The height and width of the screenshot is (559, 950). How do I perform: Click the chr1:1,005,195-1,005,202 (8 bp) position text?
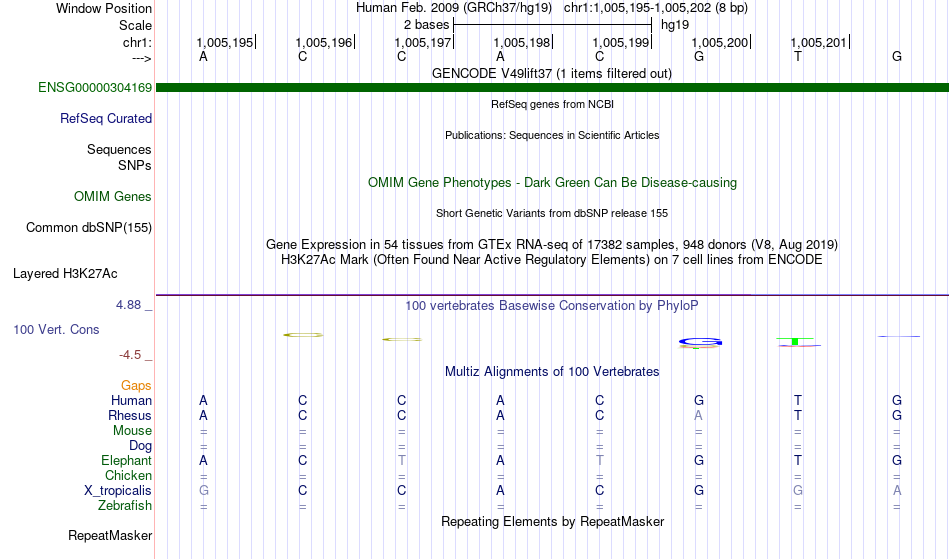click(x=656, y=8)
